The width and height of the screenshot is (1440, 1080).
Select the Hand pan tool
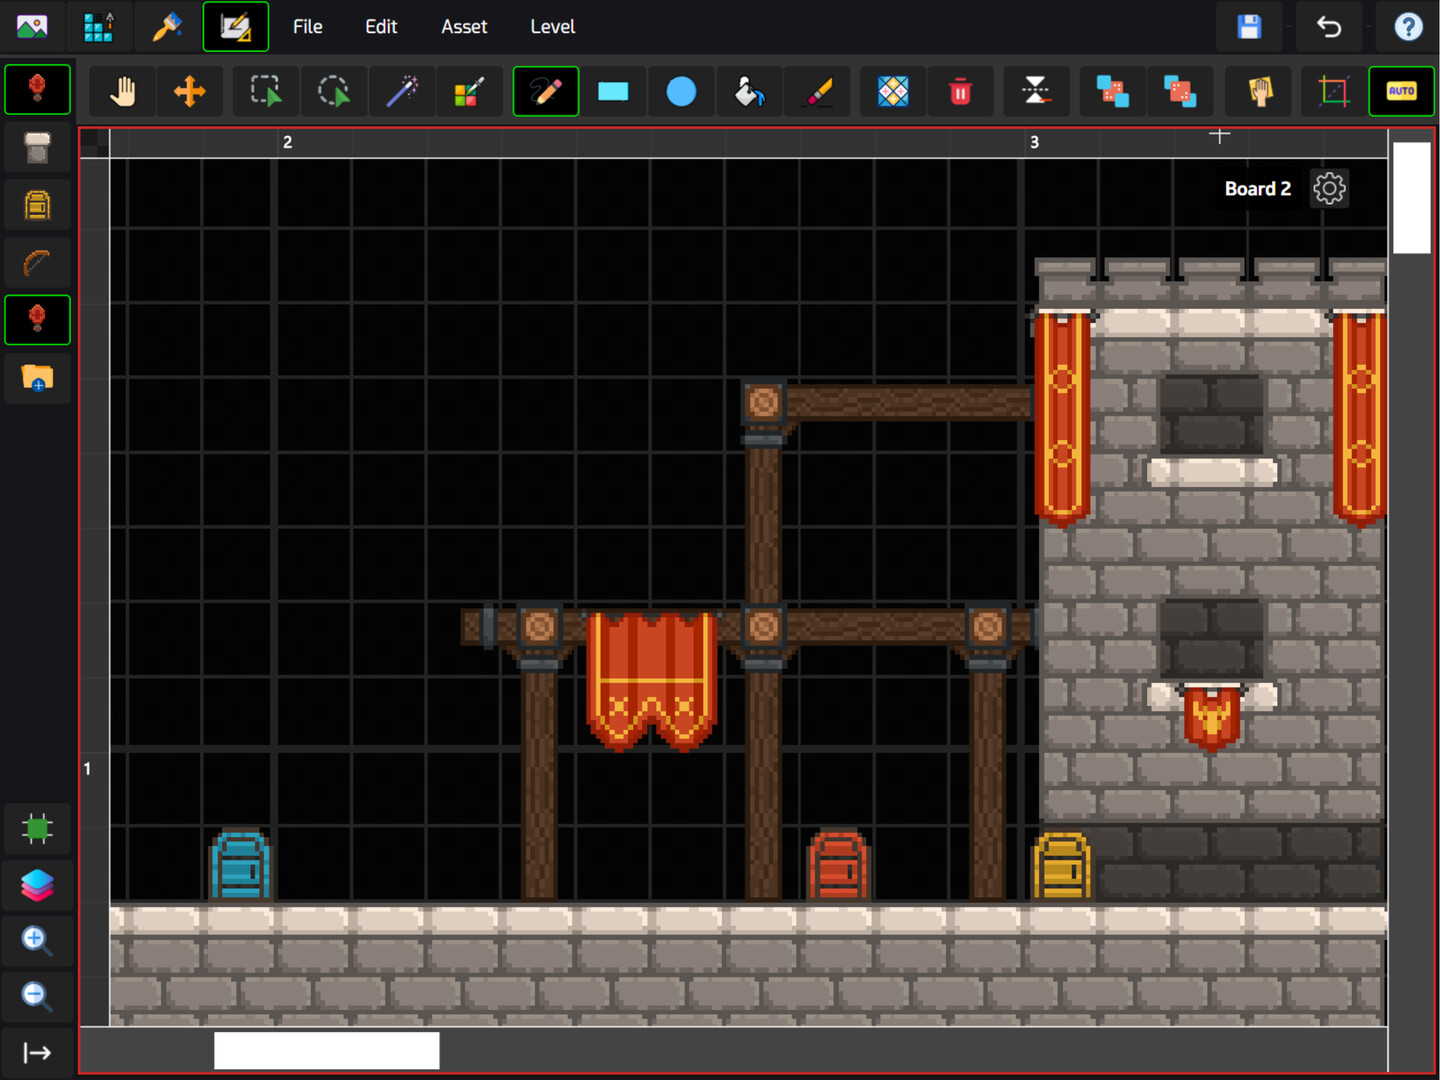point(122,92)
